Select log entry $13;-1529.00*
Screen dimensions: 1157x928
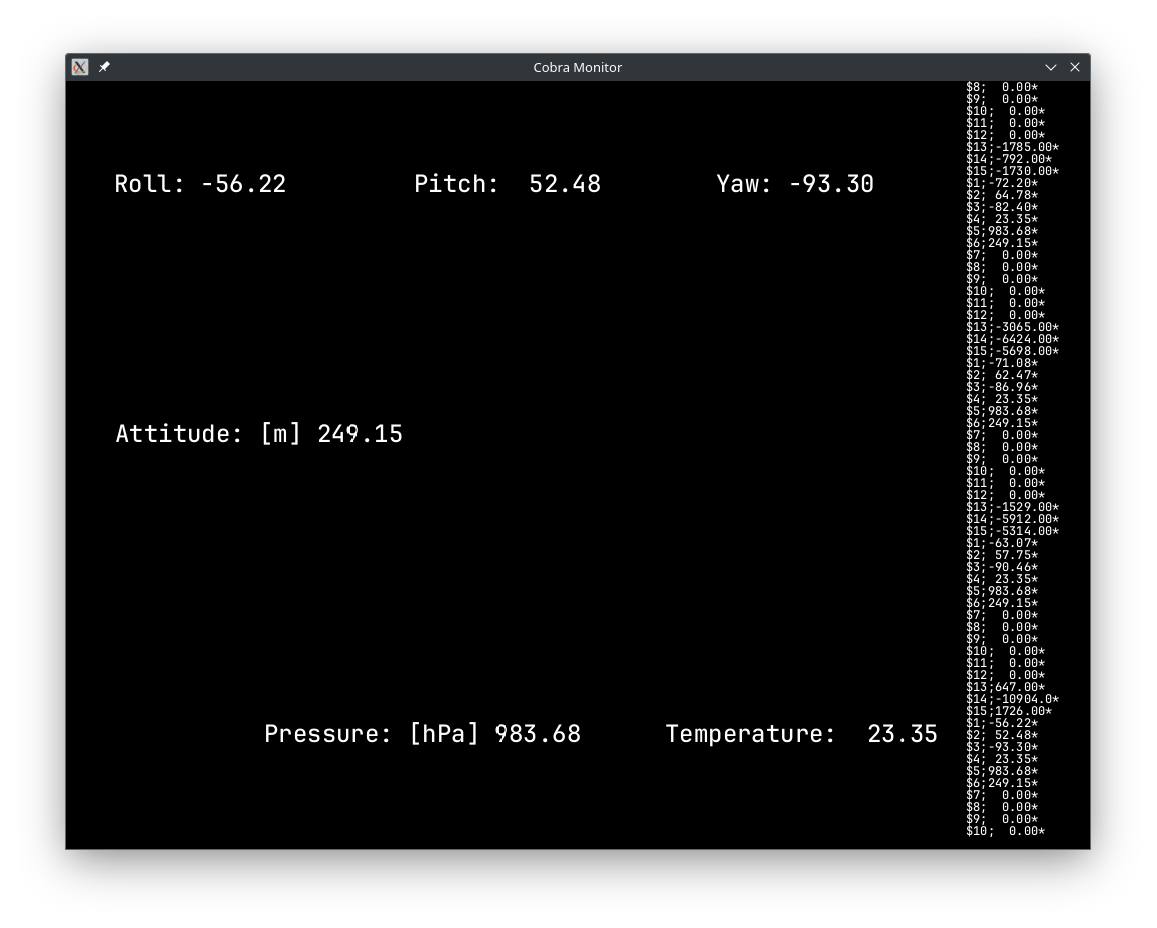tap(1012, 507)
